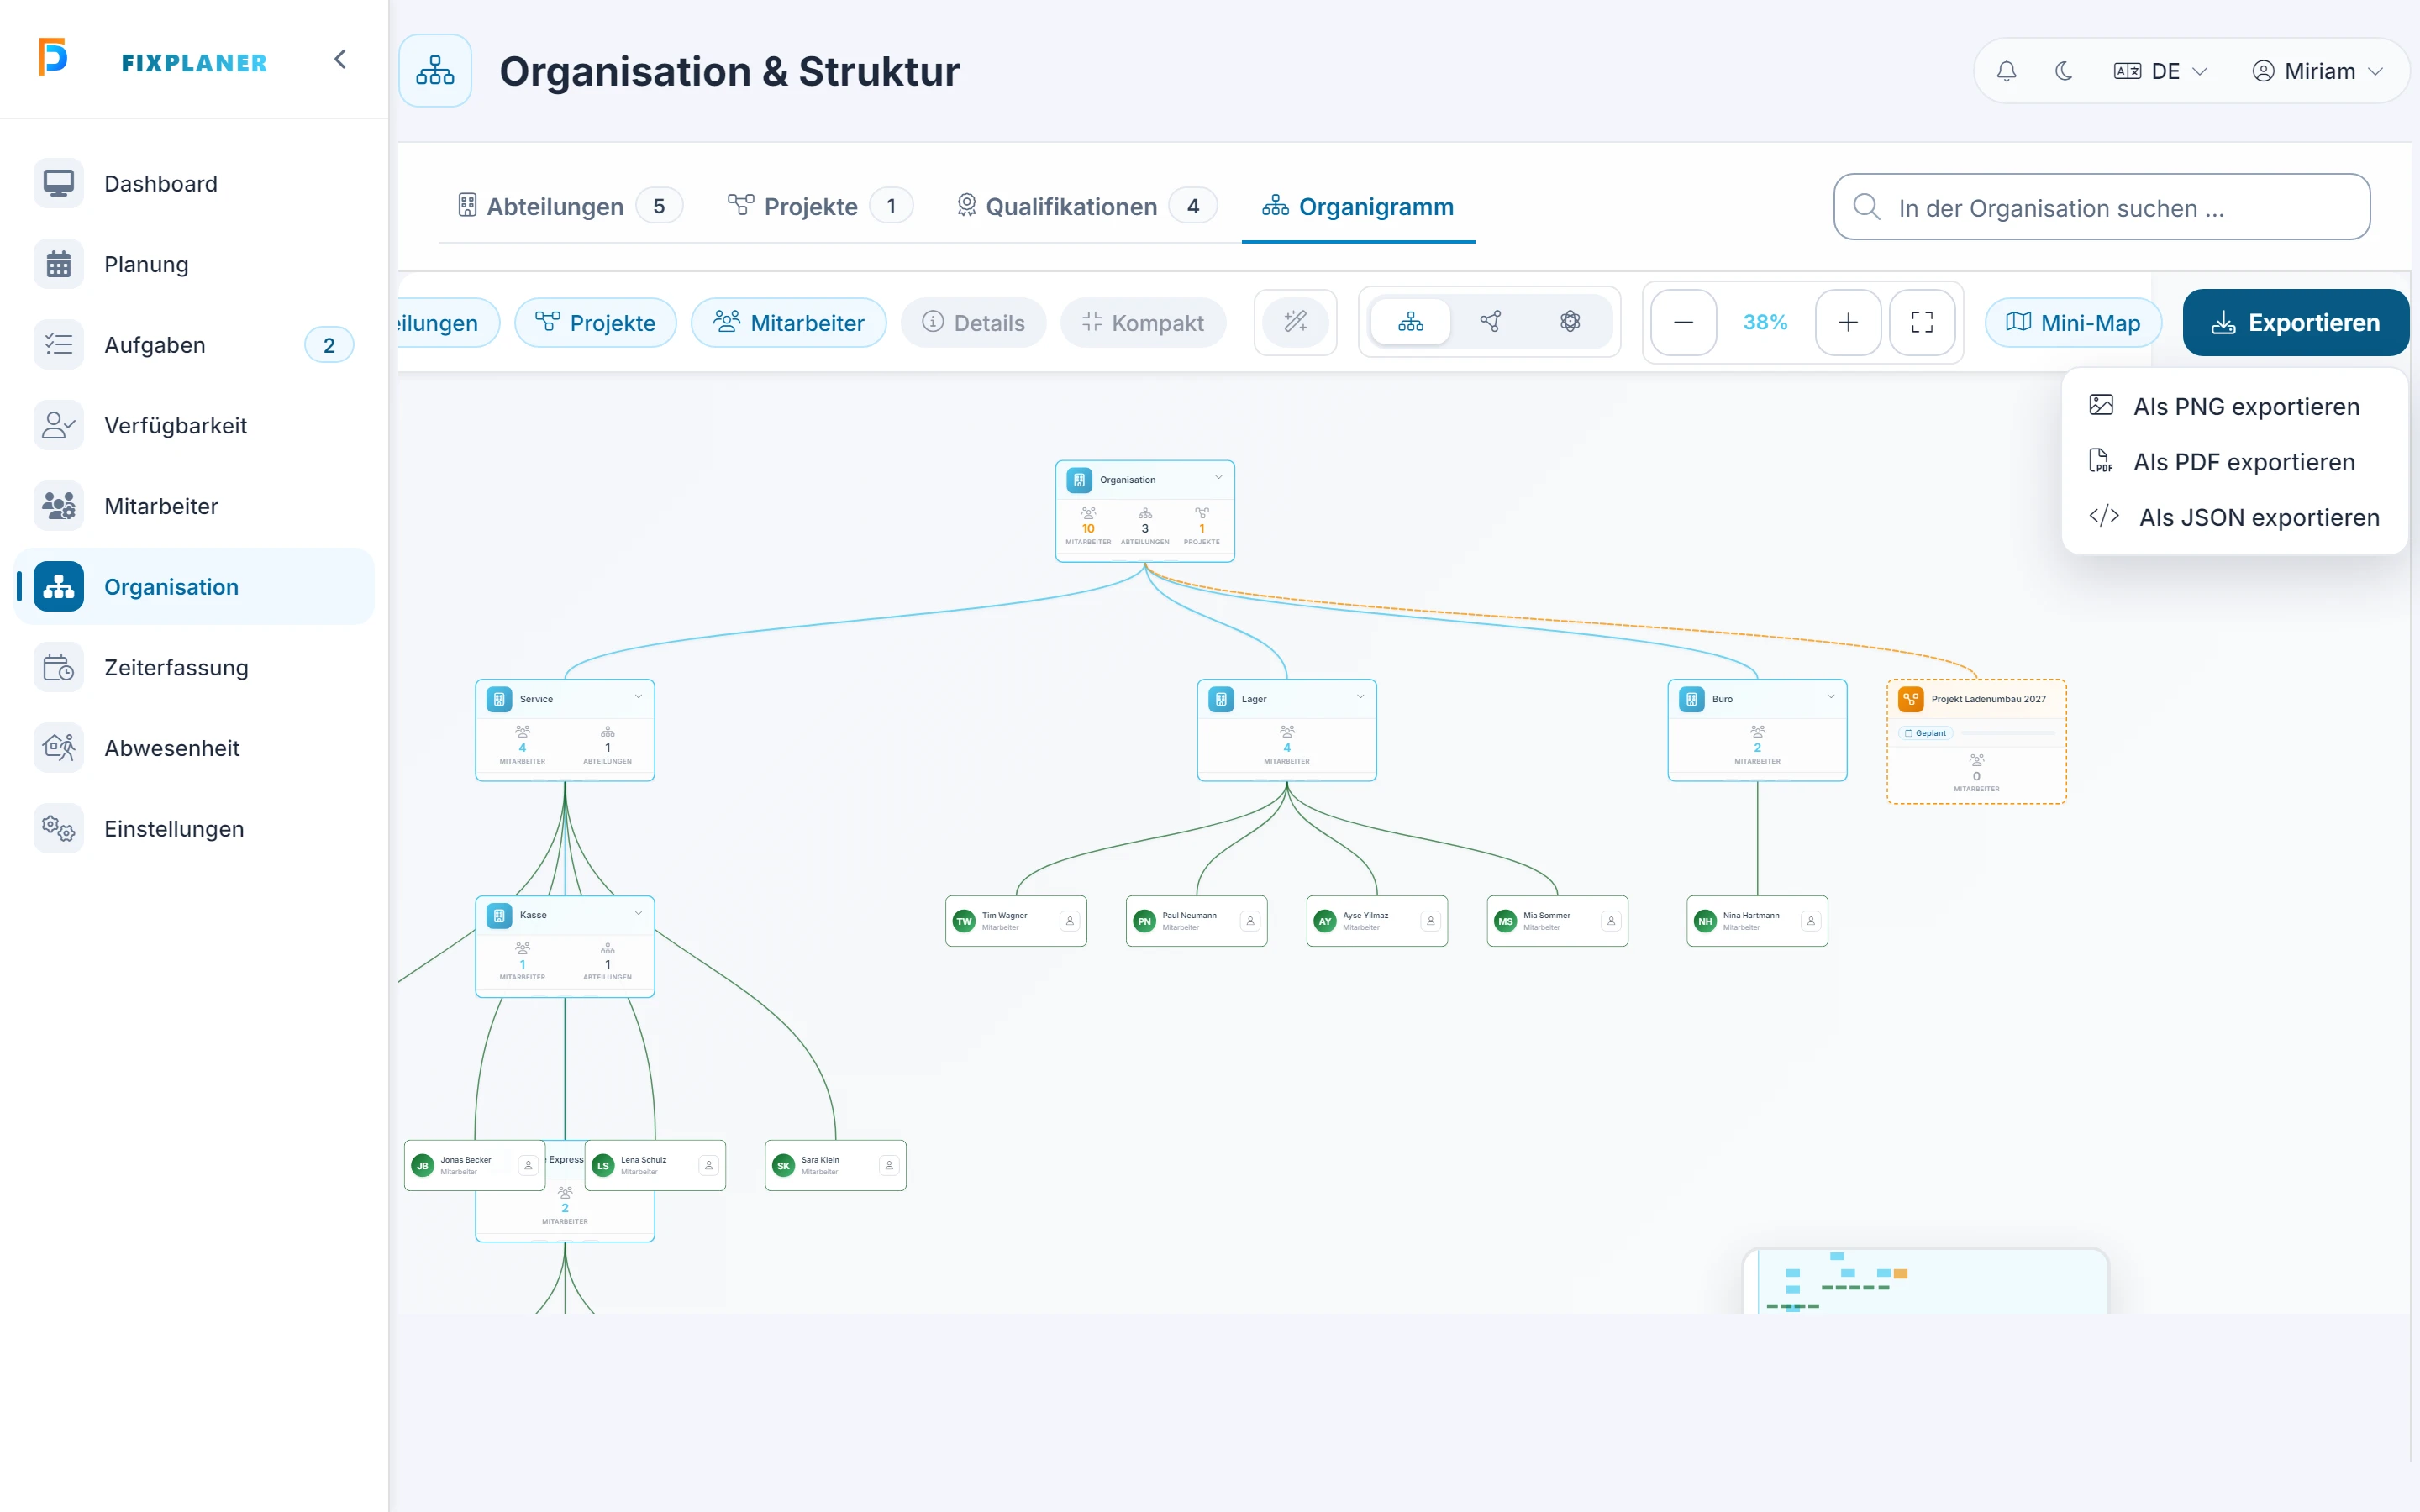The height and width of the screenshot is (1512, 2420).
Task: Open Einstellungen in the sidebar
Action: point(194,829)
